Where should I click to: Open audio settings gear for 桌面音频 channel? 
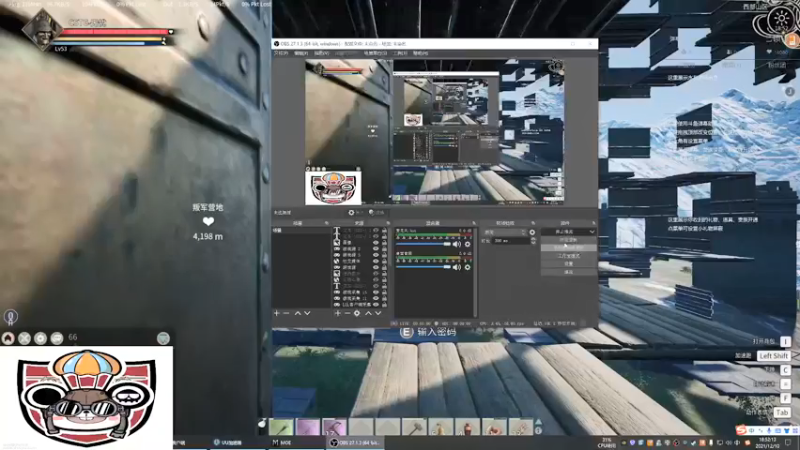pos(467,267)
